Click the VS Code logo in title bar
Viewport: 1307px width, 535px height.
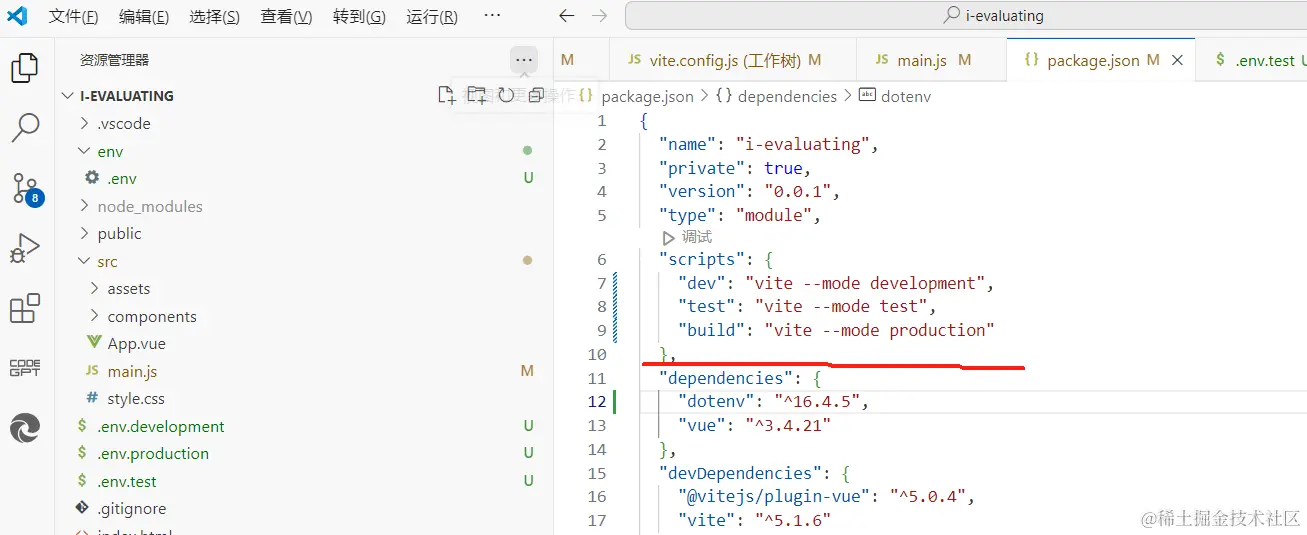pos(17,16)
